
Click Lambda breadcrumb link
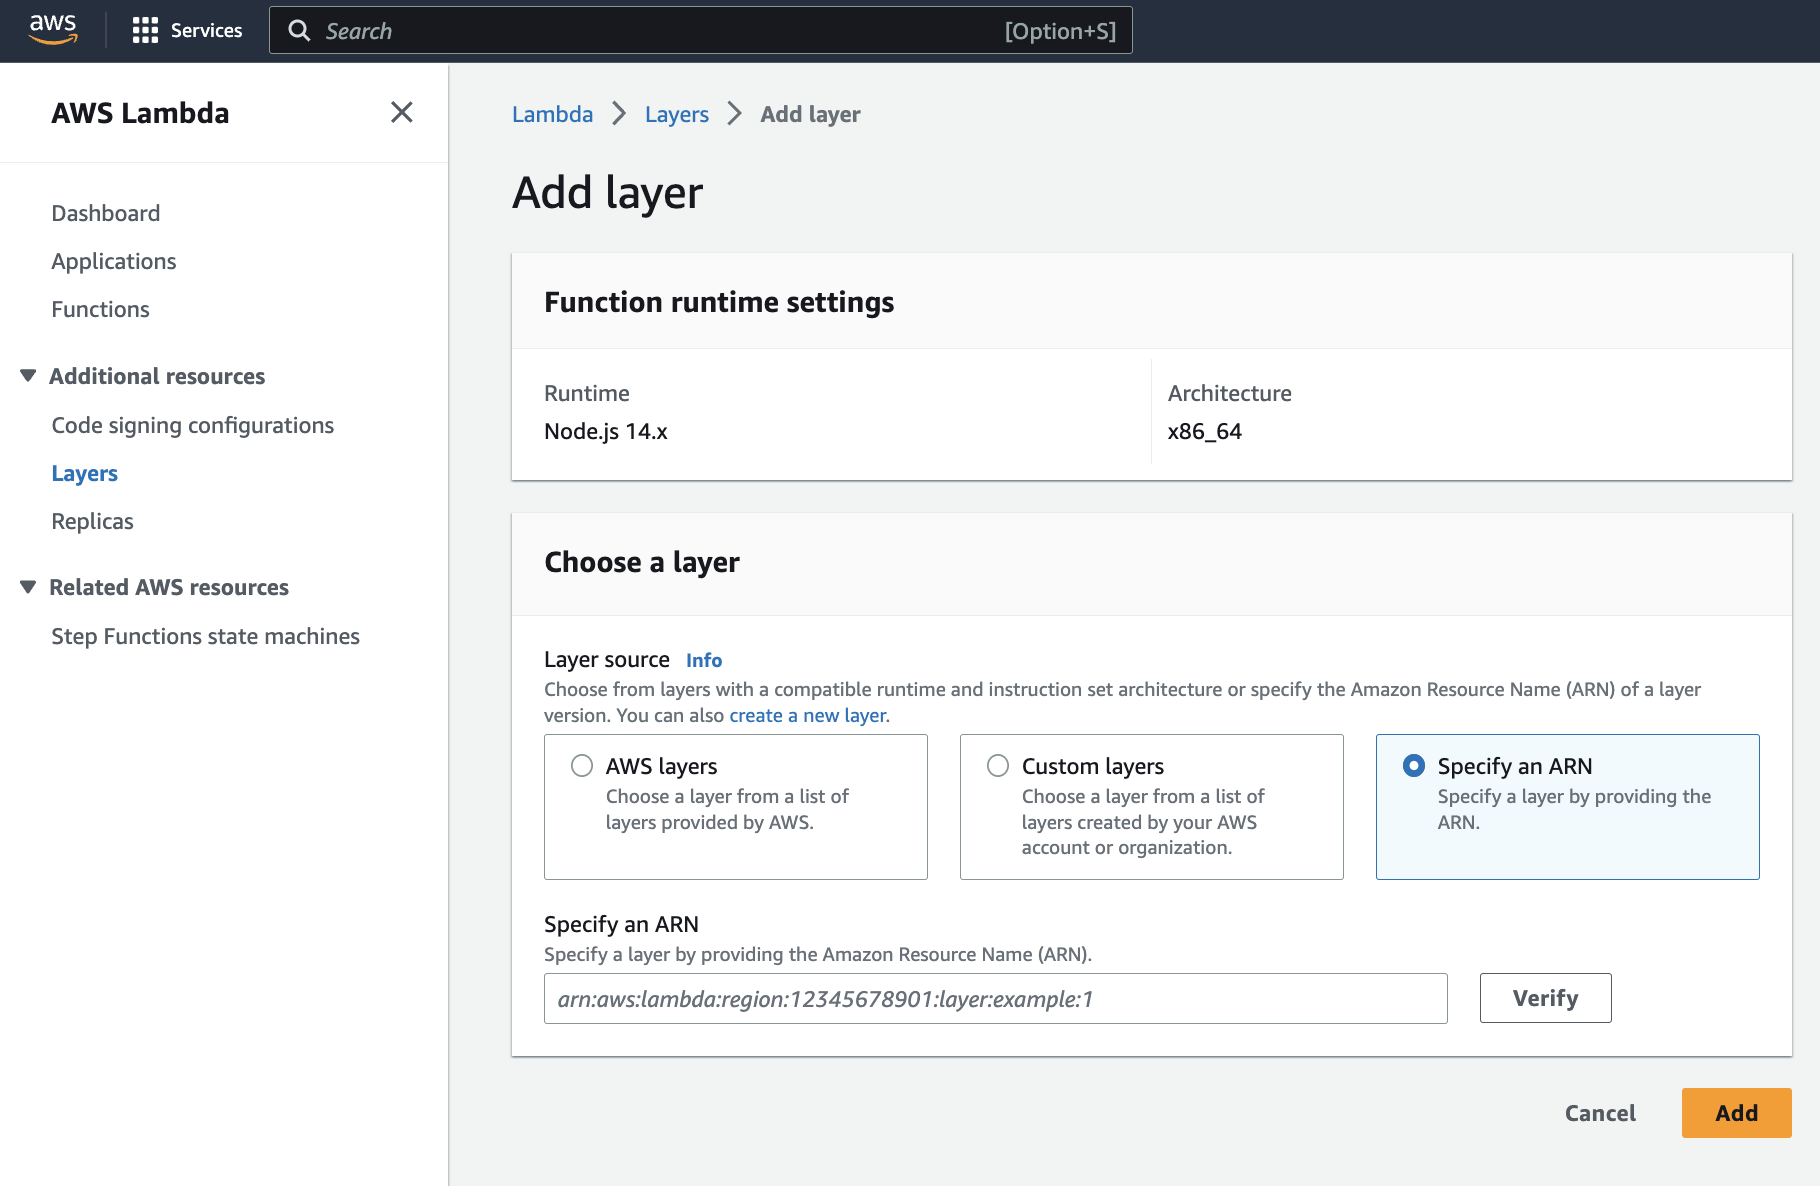tap(552, 114)
